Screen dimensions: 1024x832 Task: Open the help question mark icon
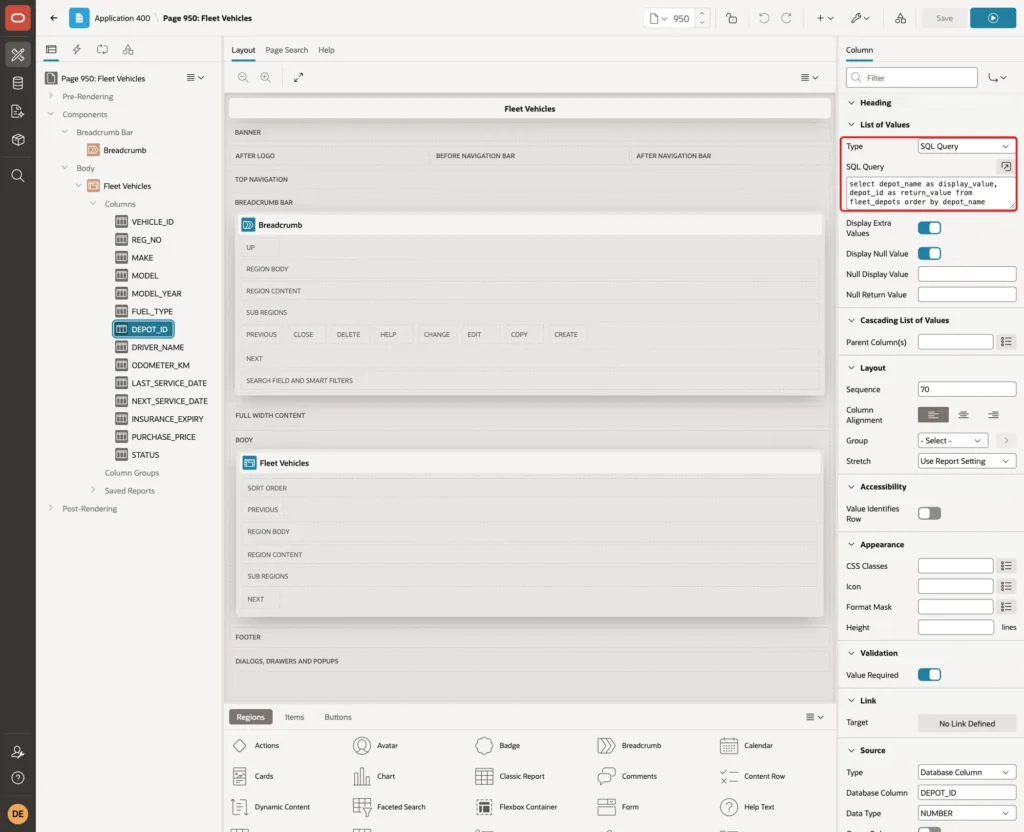[x=18, y=778]
